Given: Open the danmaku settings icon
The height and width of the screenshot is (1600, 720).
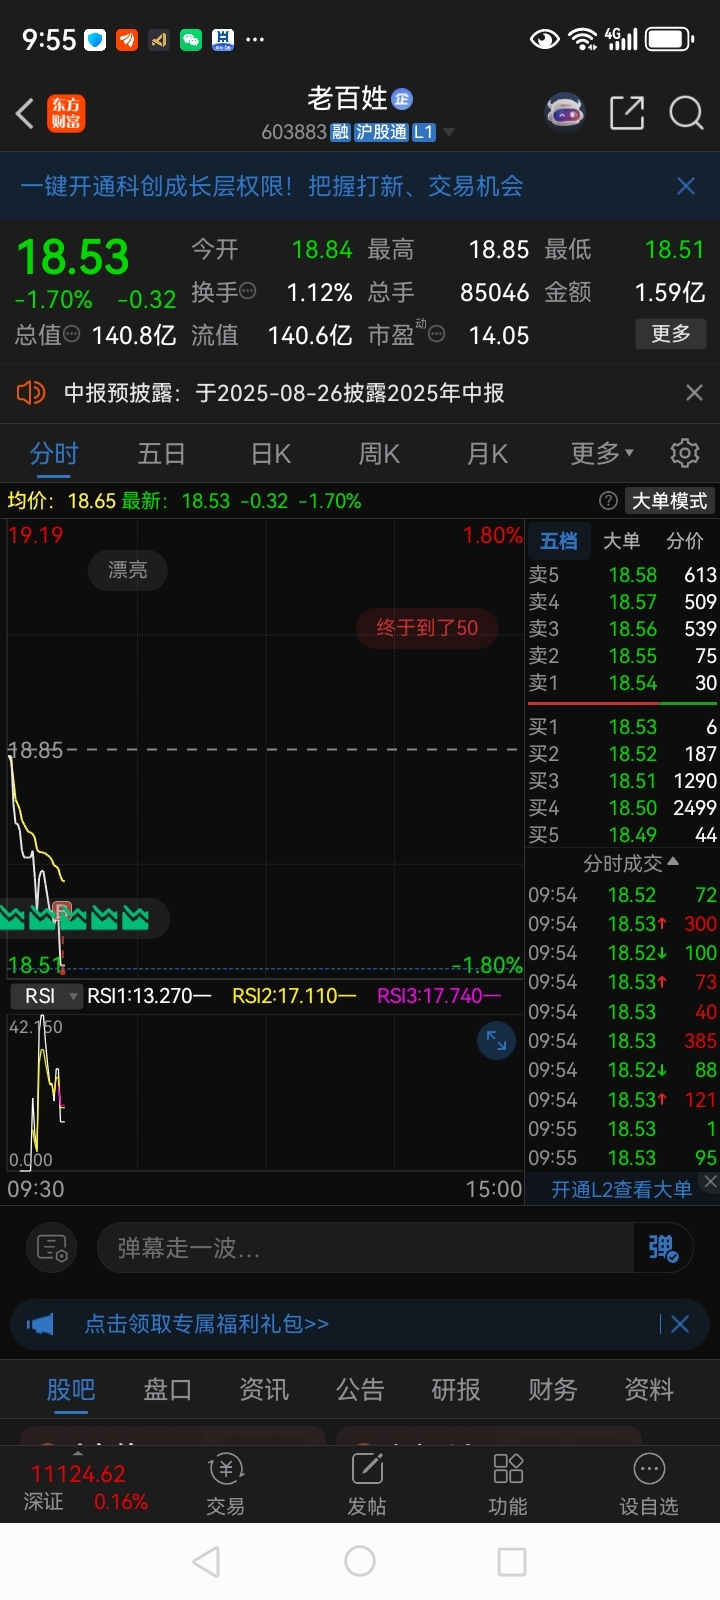Looking at the screenshot, I should click(51, 1248).
